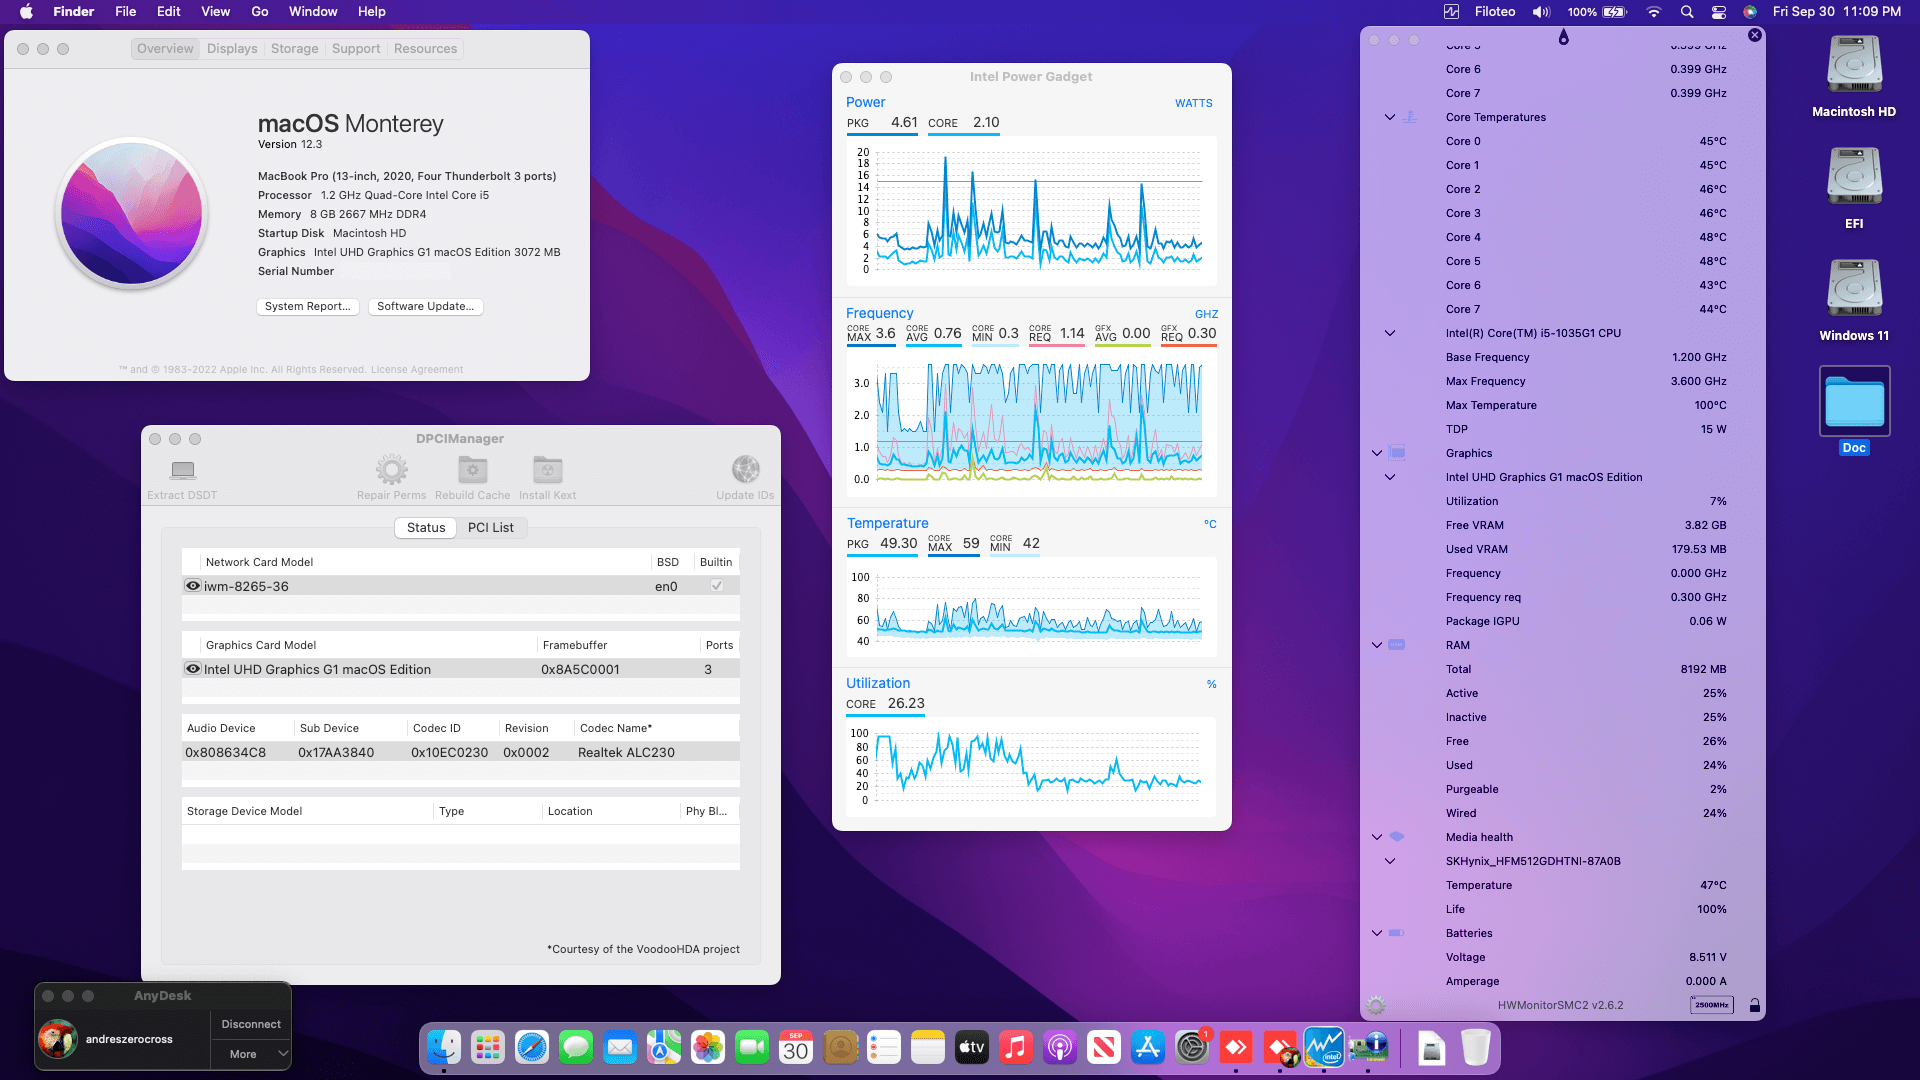This screenshot has height=1080, width=1920.
Task: Open the App Store from the Dock
Action: point(1148,1048)
